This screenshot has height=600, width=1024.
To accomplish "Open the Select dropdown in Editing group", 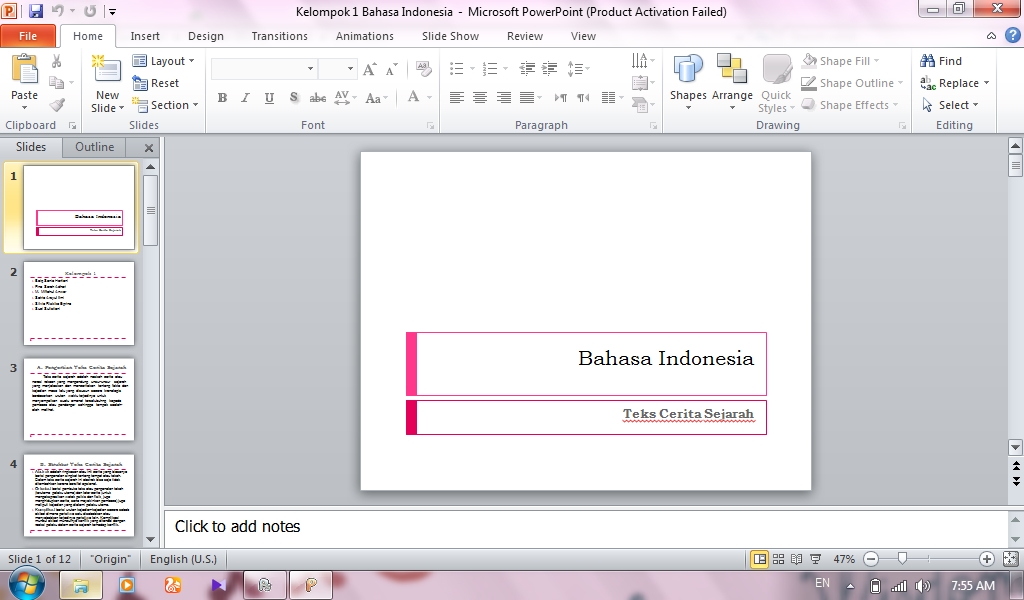I will pyautogui.click(x=951, y=105).
